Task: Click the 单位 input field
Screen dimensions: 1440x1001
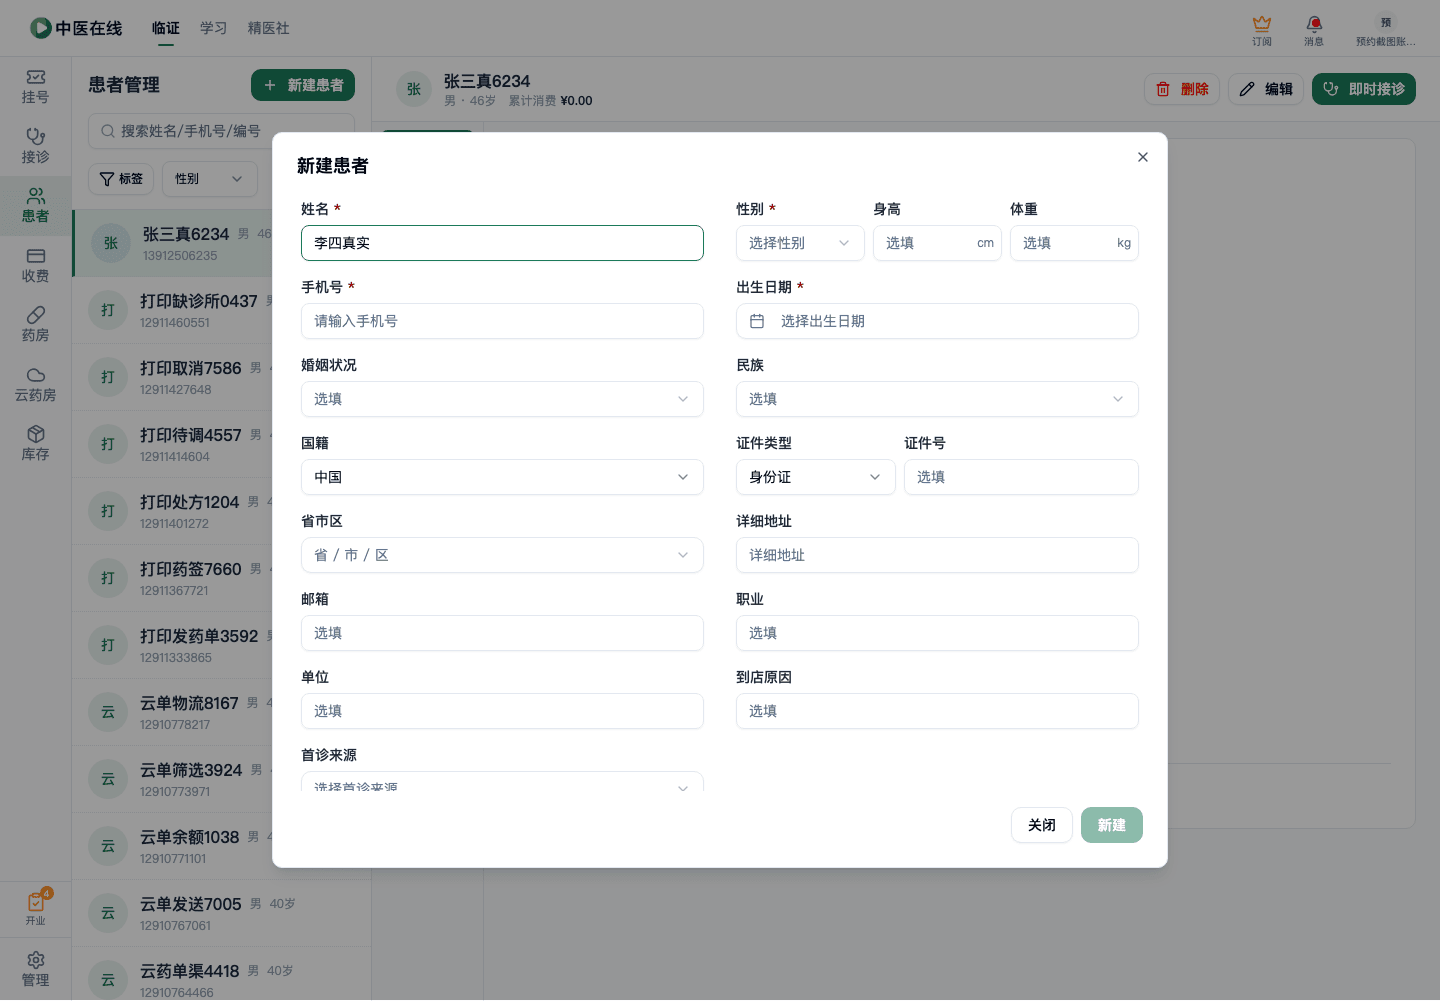Action: click(x=502, y=711)
